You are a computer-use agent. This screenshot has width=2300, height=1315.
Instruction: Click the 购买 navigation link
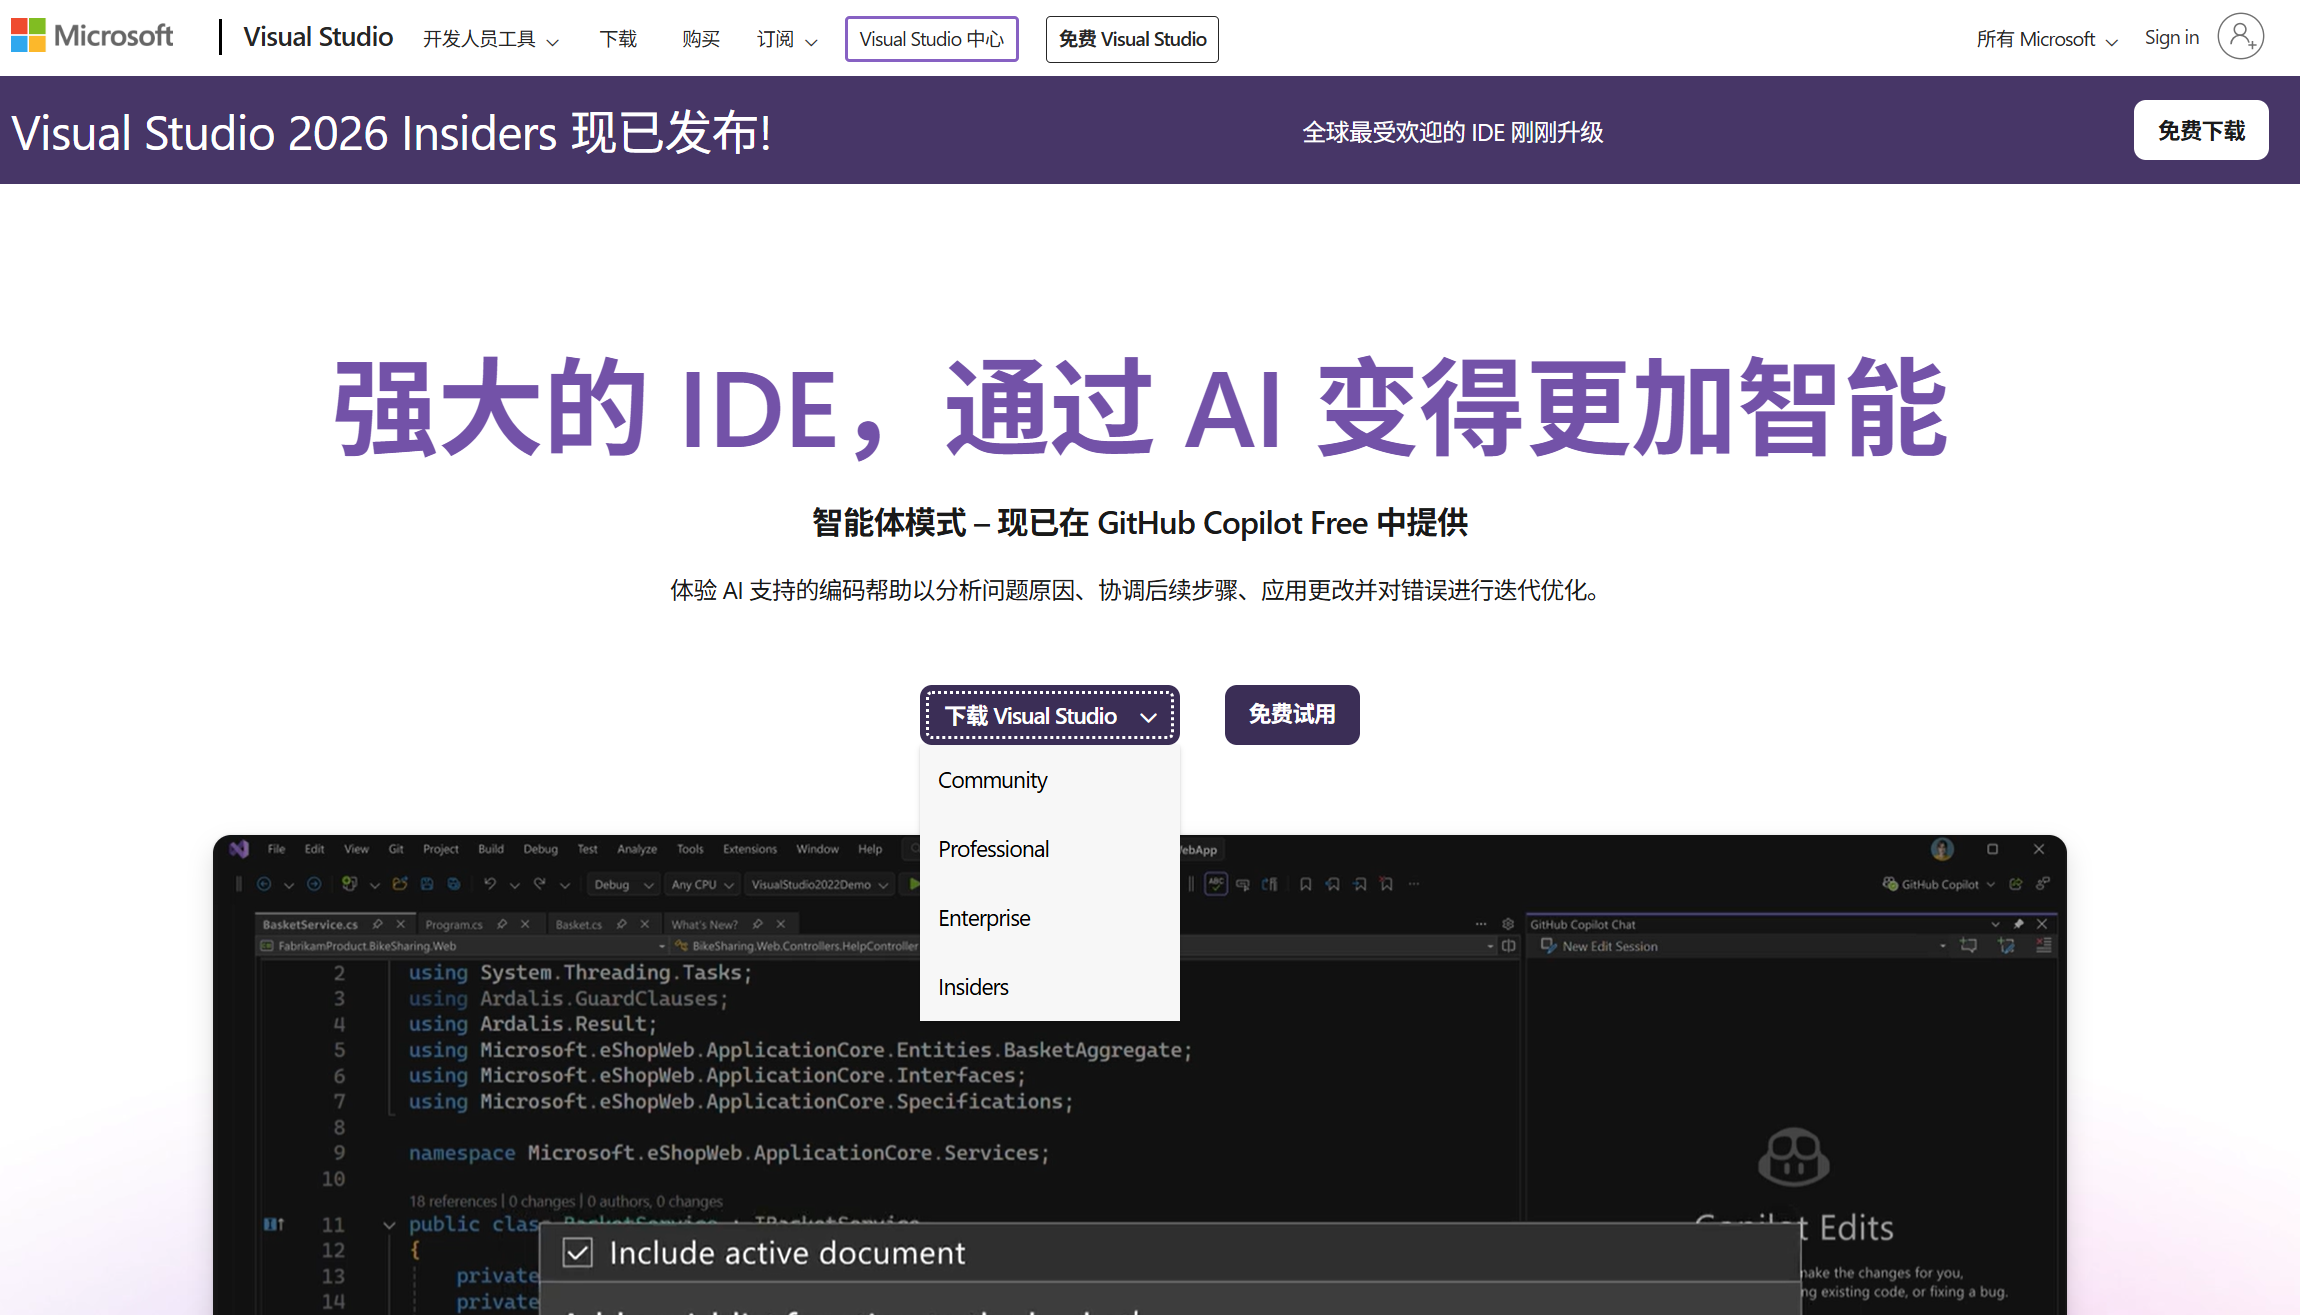click(700, 39)
